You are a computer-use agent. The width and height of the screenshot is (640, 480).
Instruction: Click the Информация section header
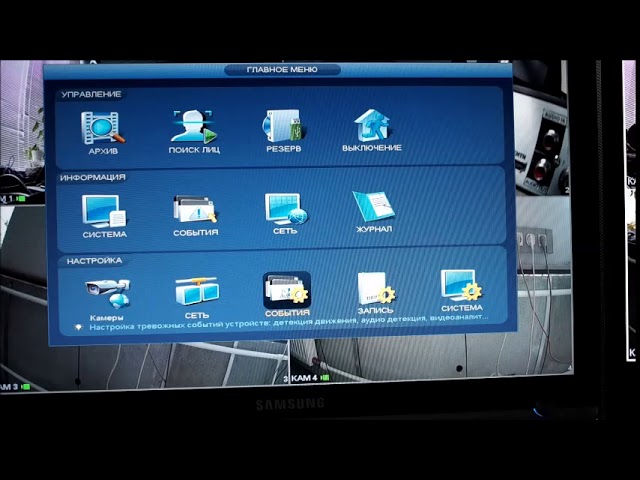pyautogui.click(x=92, y=177)
